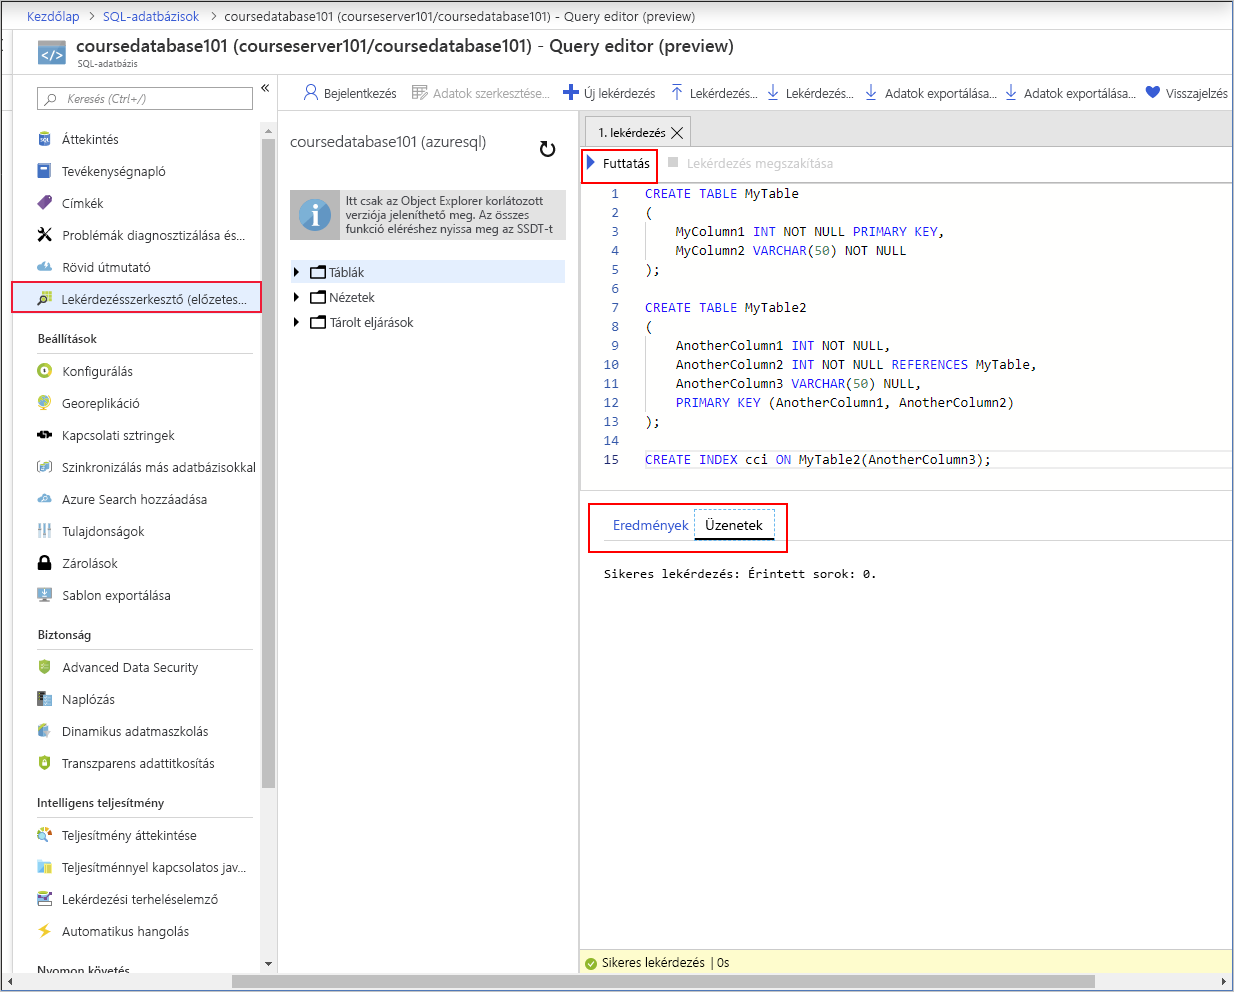Collapse the left menu with the double chevron
This screenshot has width=1234, height=992.
point(265,88)
